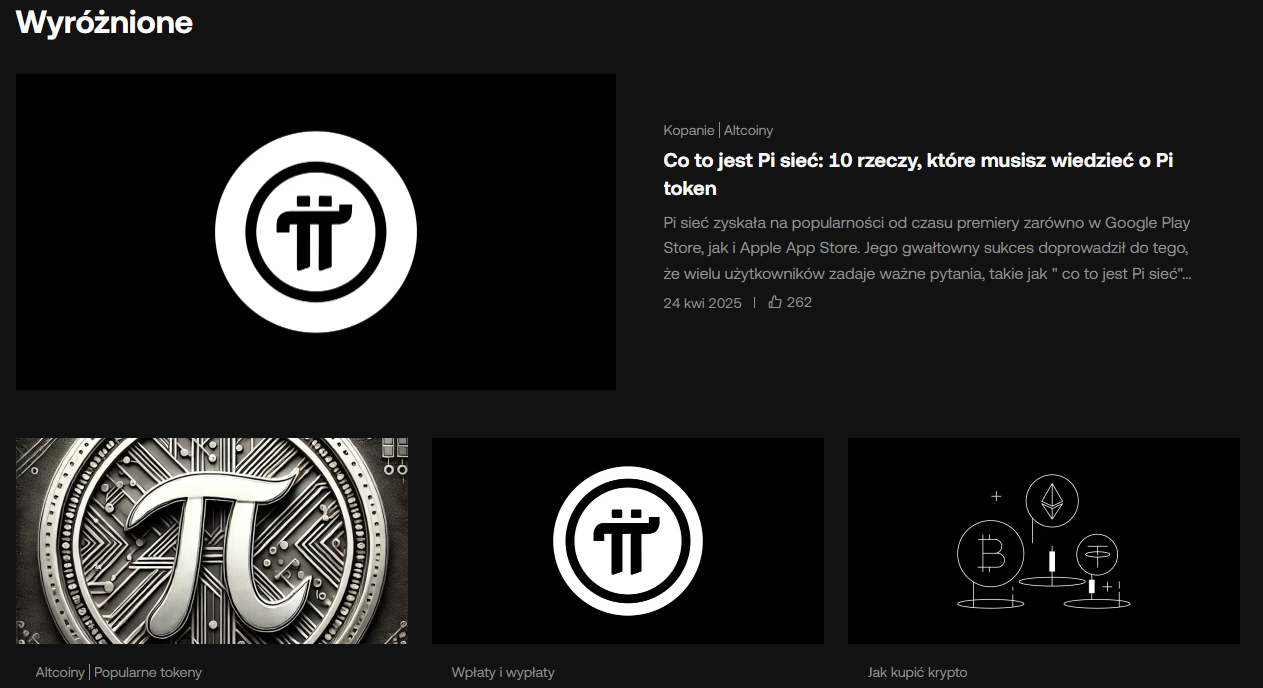Read the excerpt starting 'Pi sieć zyskała'
This screenshot has width=1263, height=688.
[x=927, y=248]
